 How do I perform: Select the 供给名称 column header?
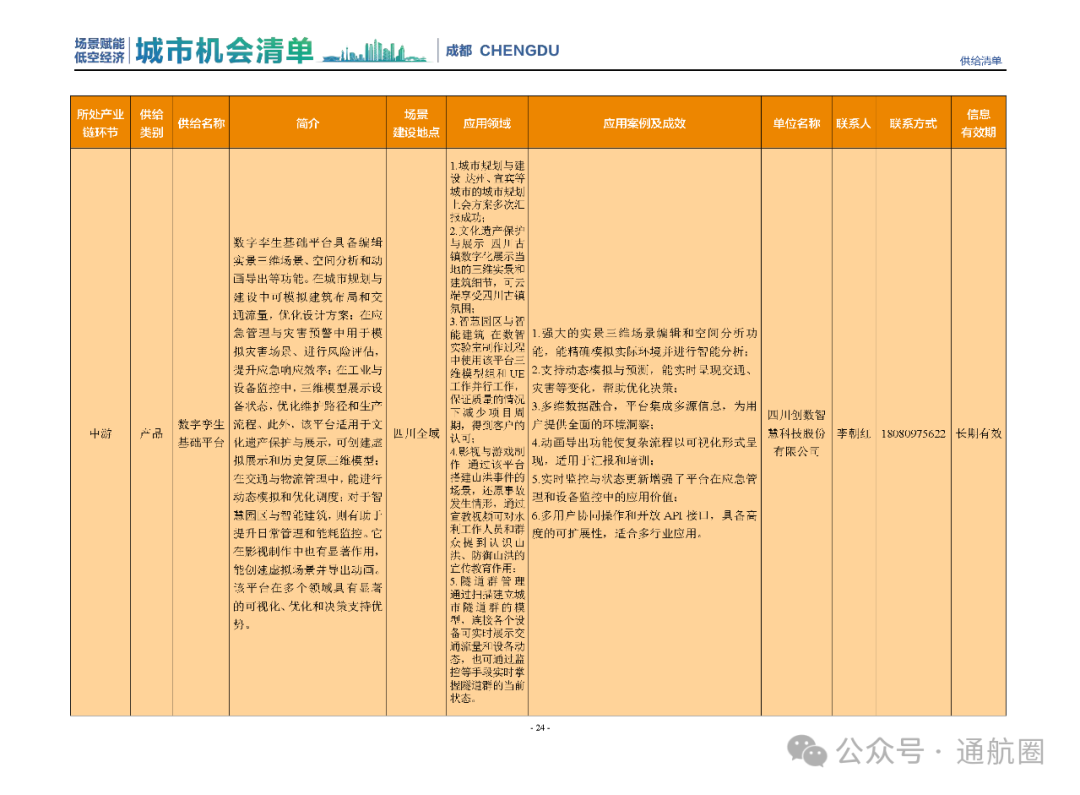tap(201, 123)
